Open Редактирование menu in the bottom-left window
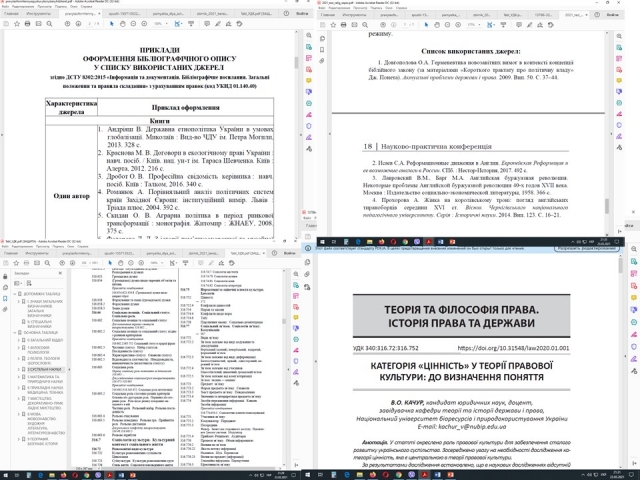The image size is (640, 480). 22,247
